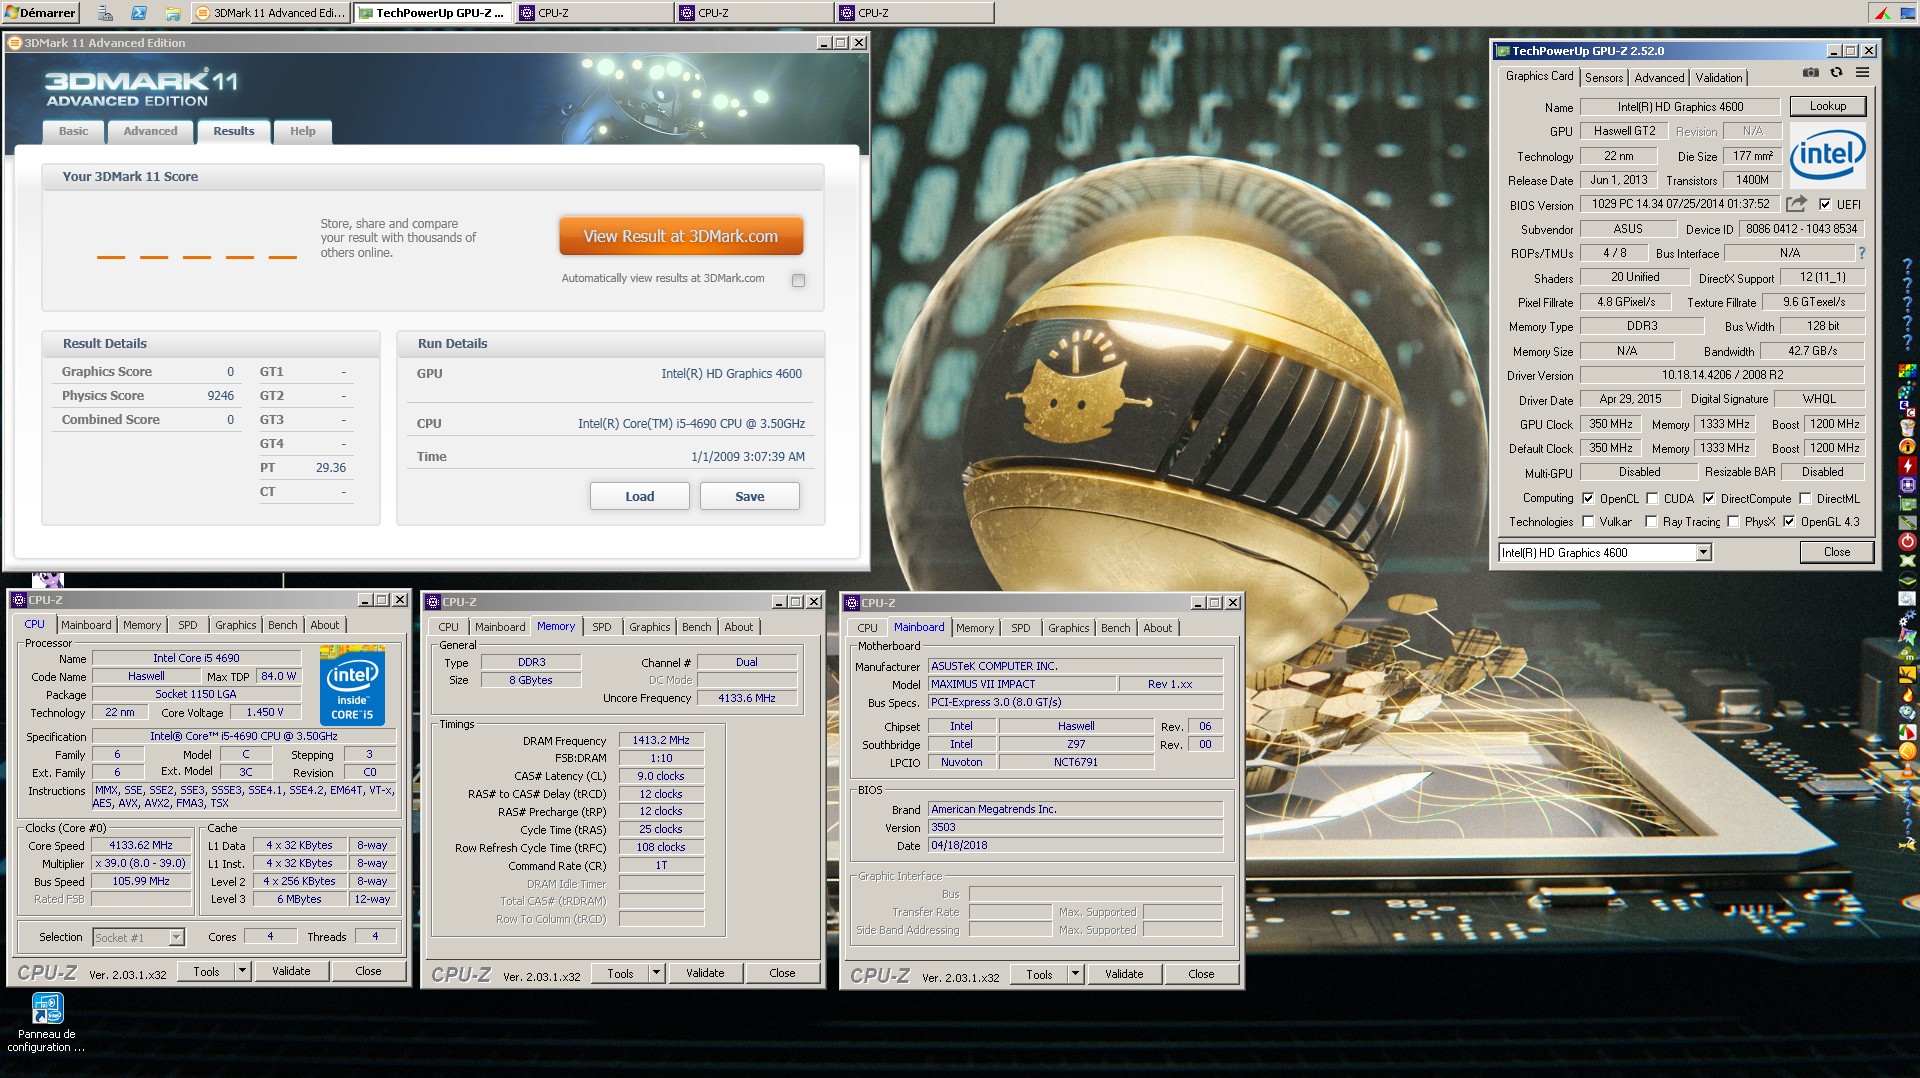Viewport: 1920px width, 1078px height.
Task: Open the Help tab in 3DMark 11
Action: [302, 131]
